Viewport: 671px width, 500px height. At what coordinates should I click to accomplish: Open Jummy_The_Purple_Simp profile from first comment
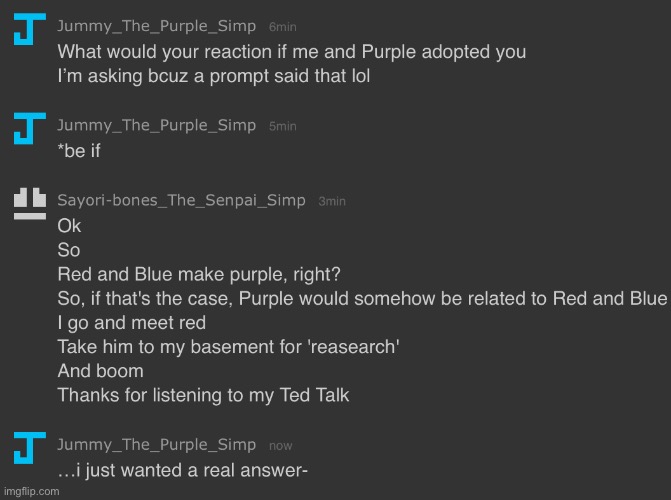tap(157, 26)
